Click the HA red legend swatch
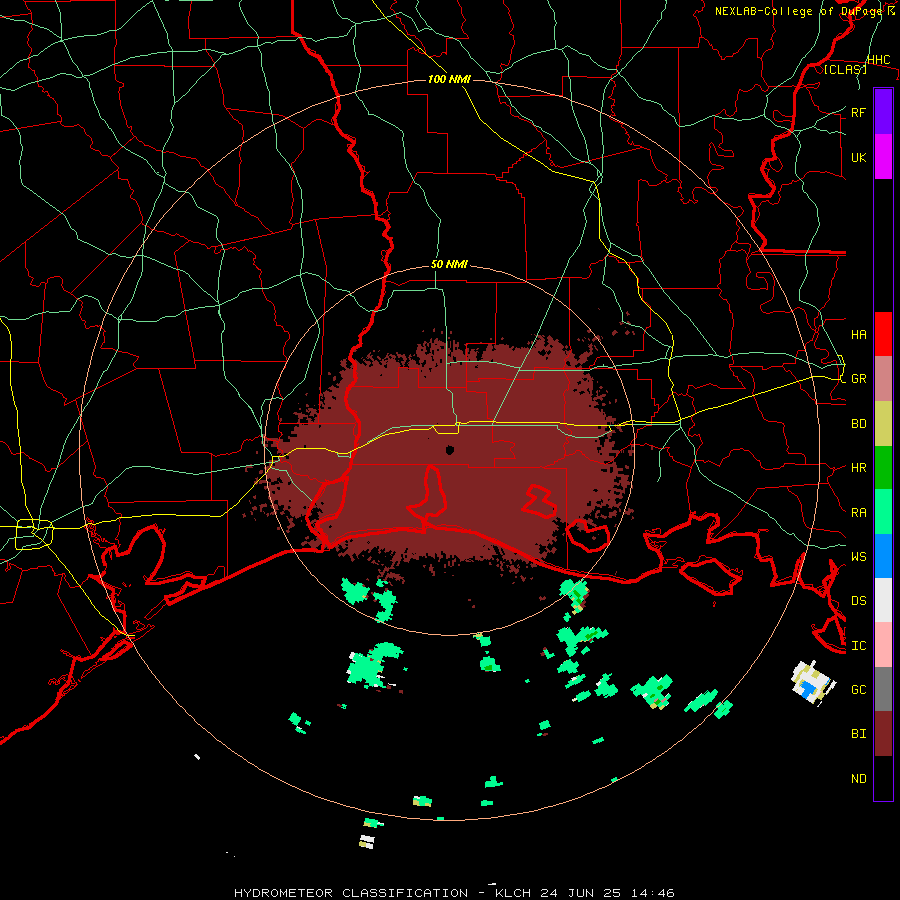The height and width of the screenshot is (900, 900). coord(883,334)
